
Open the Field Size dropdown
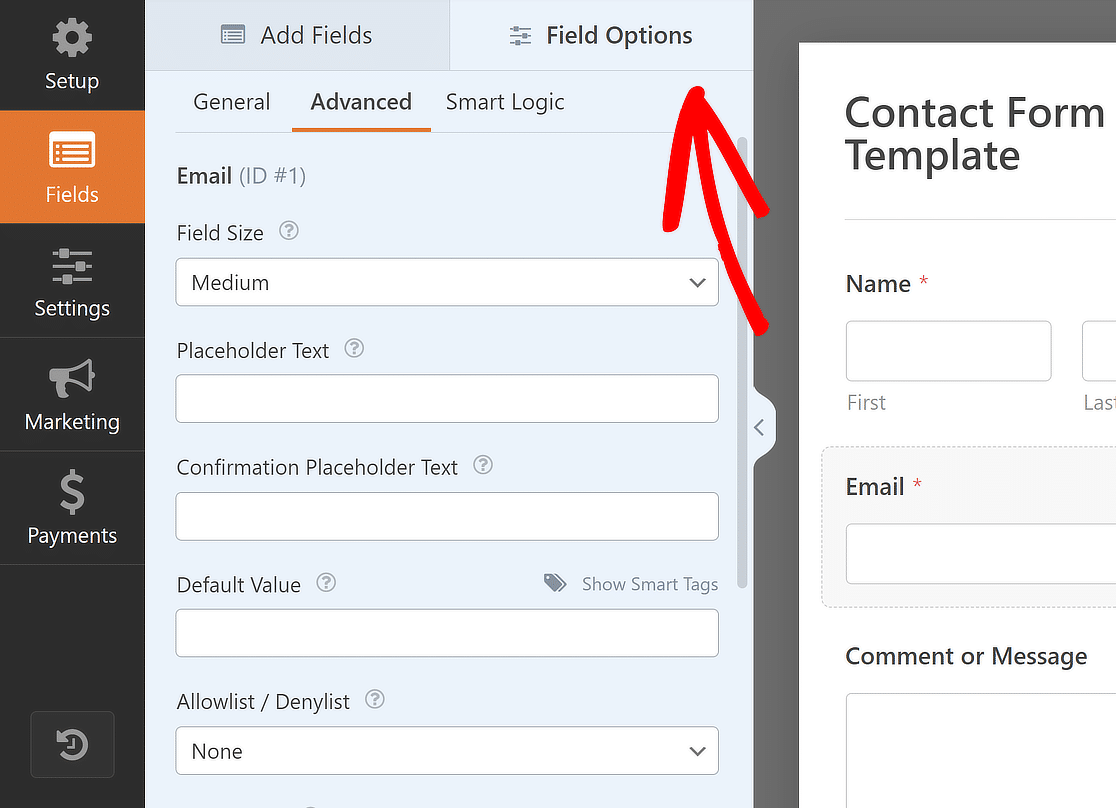pos(447,282)
